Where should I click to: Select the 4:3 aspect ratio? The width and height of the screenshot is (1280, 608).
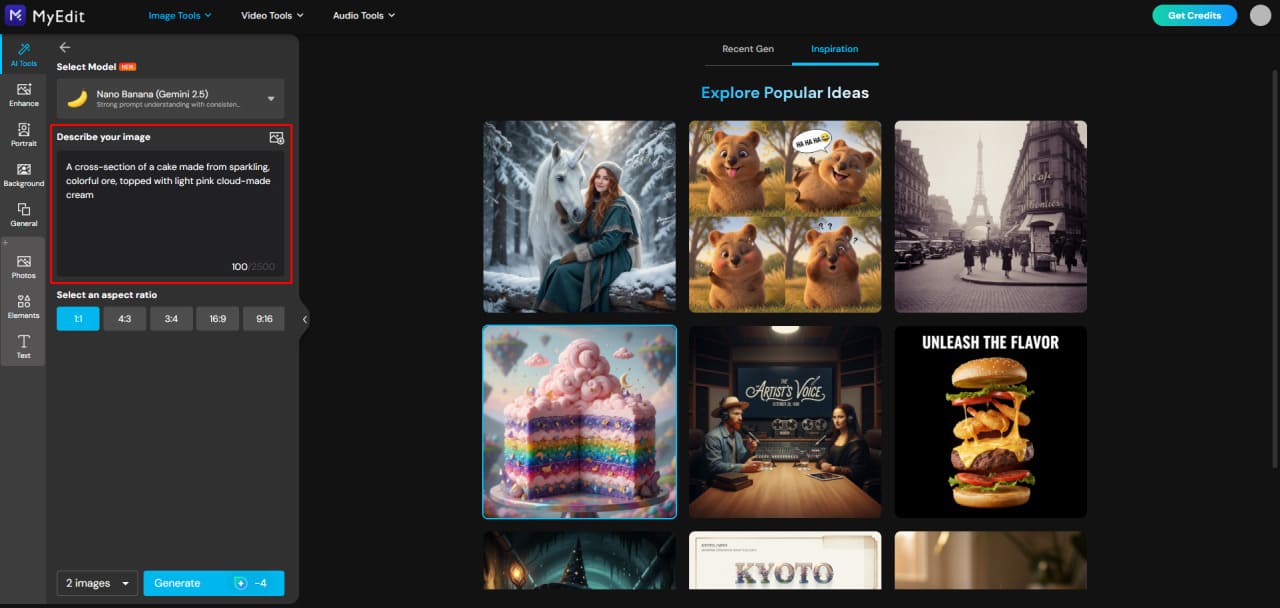tap(125, 319)
